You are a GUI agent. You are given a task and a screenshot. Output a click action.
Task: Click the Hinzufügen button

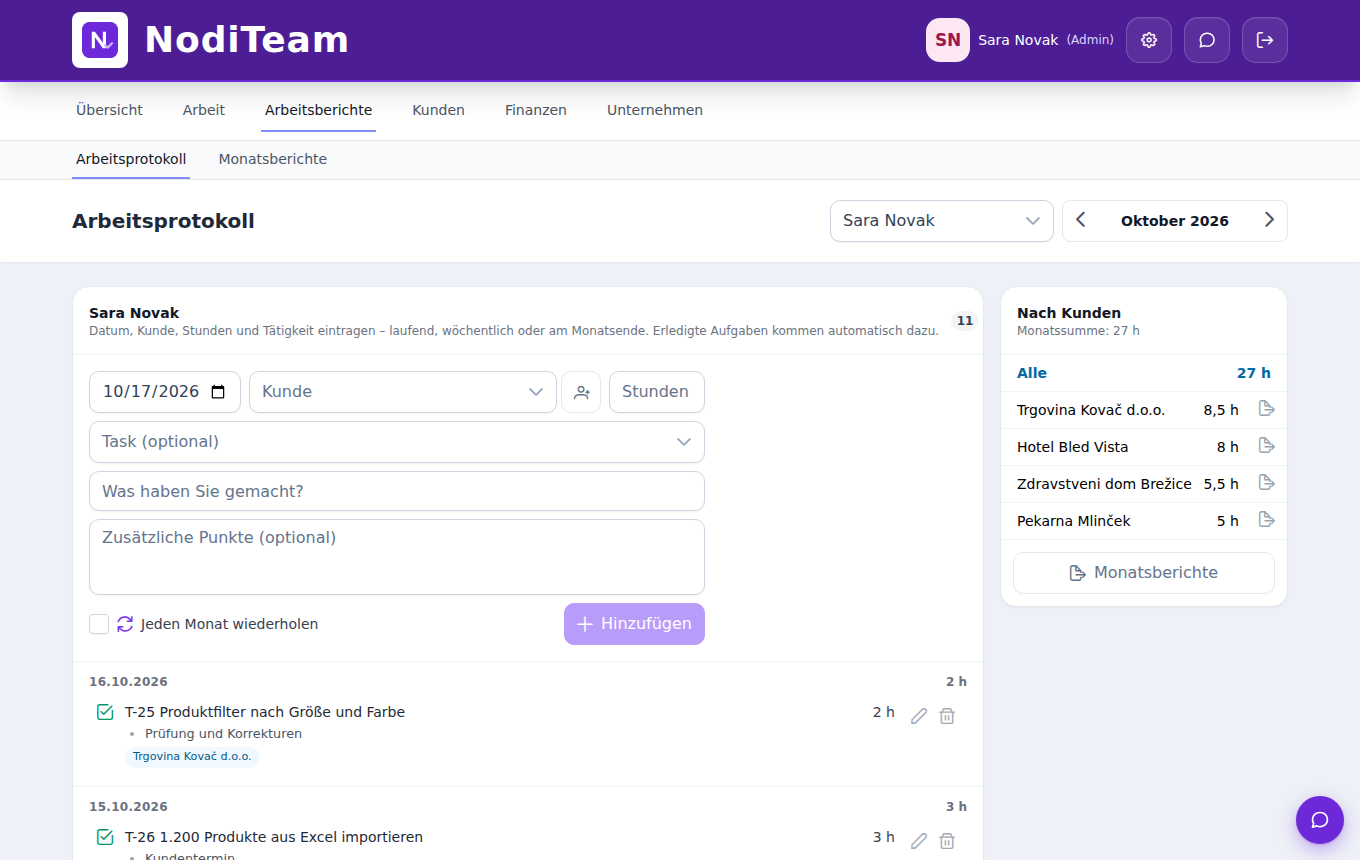634,624
